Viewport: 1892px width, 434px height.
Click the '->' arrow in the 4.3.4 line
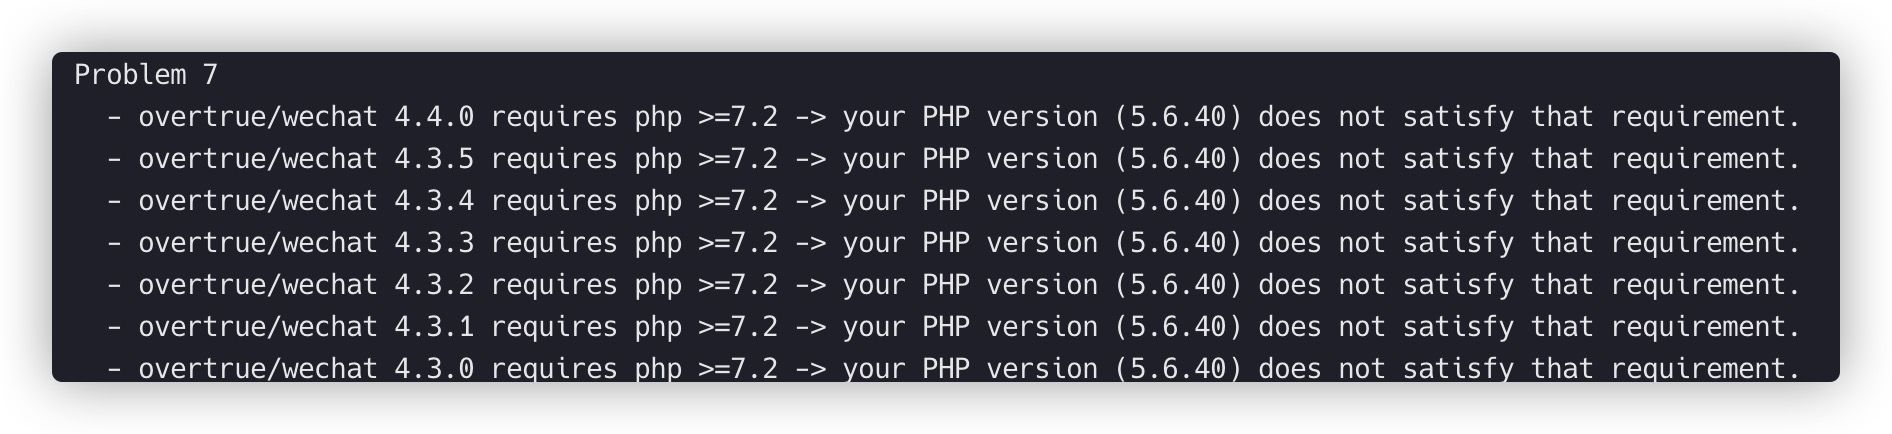coord(811,201)
